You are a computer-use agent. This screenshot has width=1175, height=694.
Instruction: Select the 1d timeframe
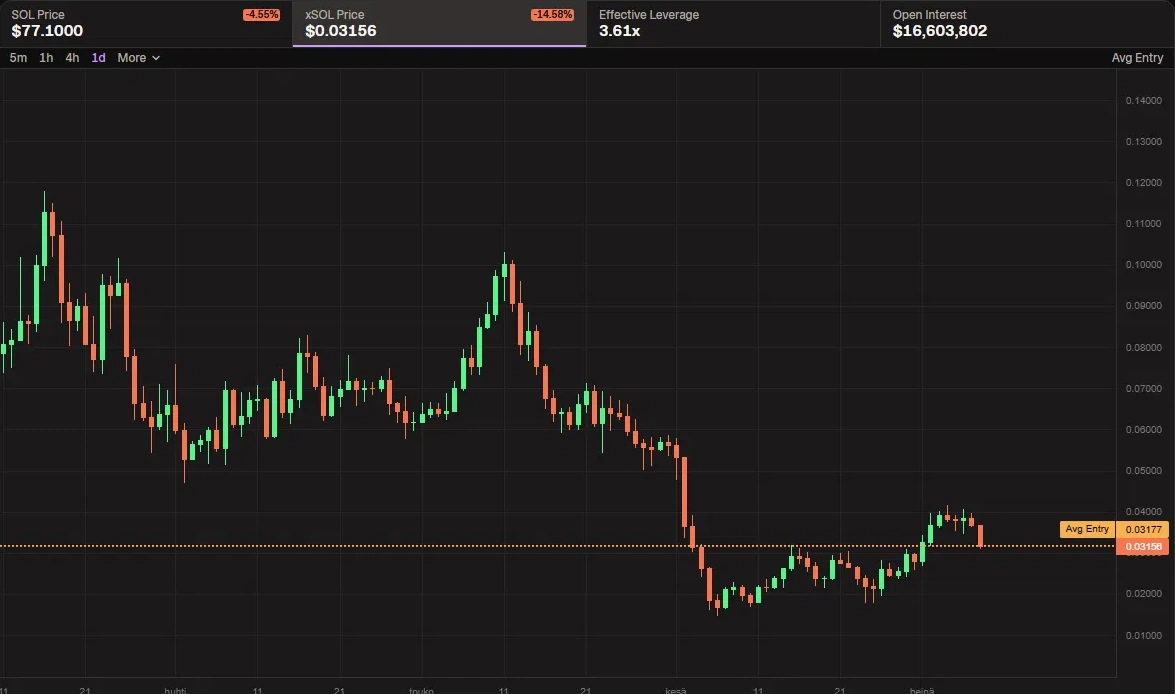[x=98, y=58]
